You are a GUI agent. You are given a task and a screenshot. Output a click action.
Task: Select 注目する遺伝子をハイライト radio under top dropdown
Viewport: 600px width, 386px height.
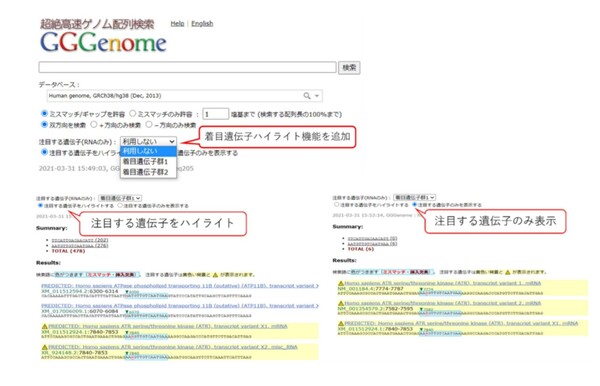(x=44, y=152)
